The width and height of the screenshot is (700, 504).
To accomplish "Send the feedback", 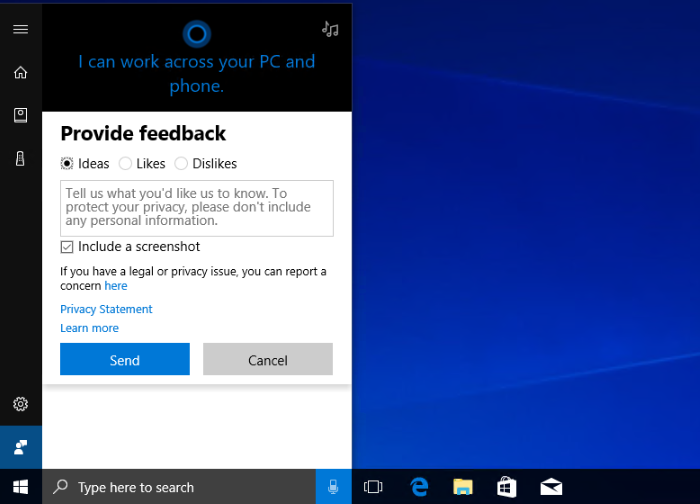I will [x=125, y=359].
